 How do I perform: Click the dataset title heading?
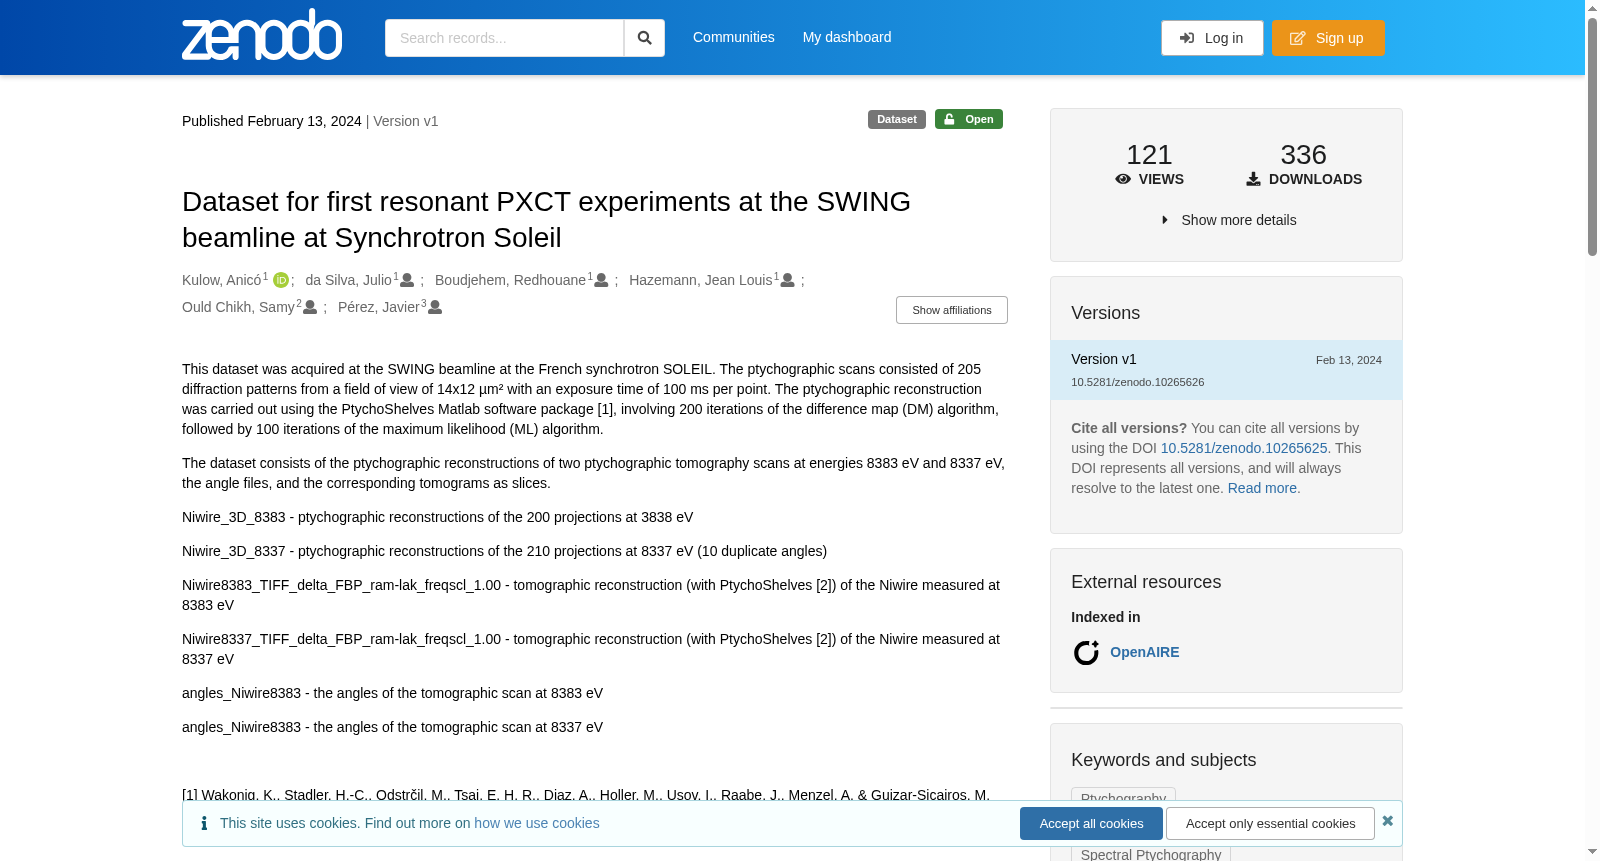[x=546, y=219]
